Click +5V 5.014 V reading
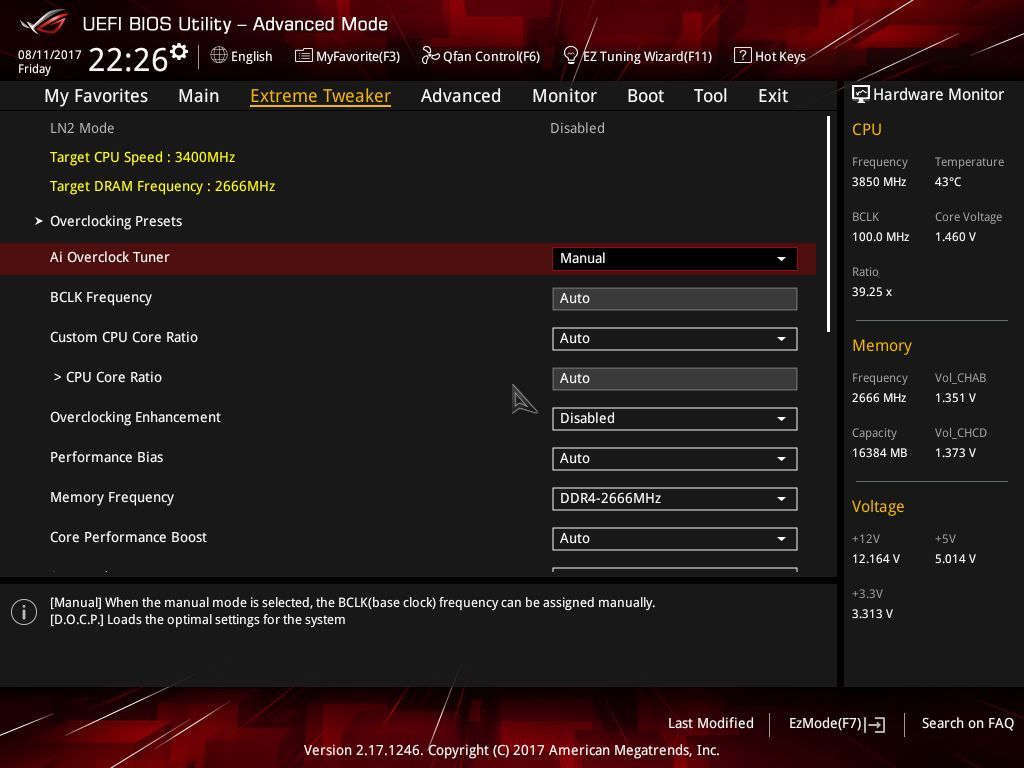 955,559
